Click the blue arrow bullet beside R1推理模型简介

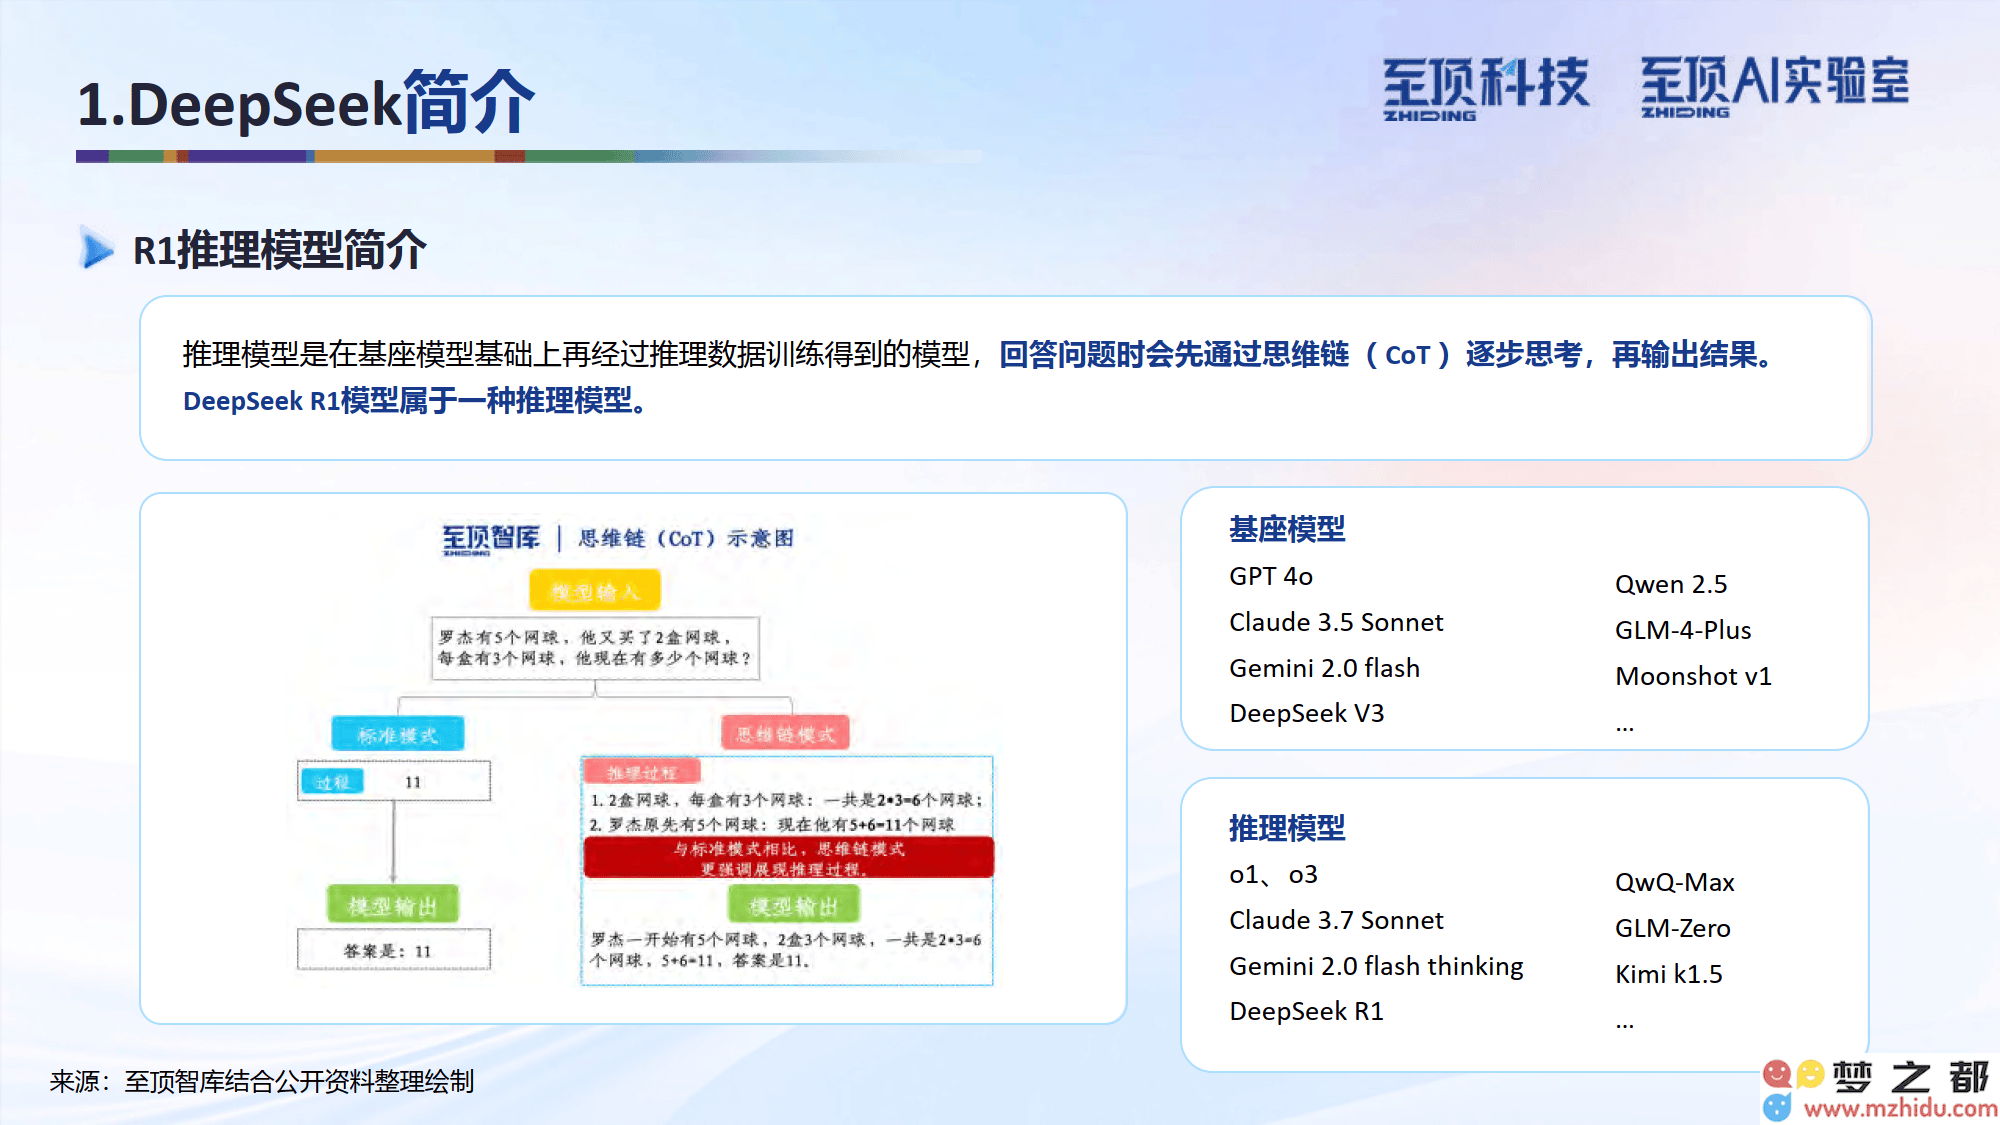[97, 249]
